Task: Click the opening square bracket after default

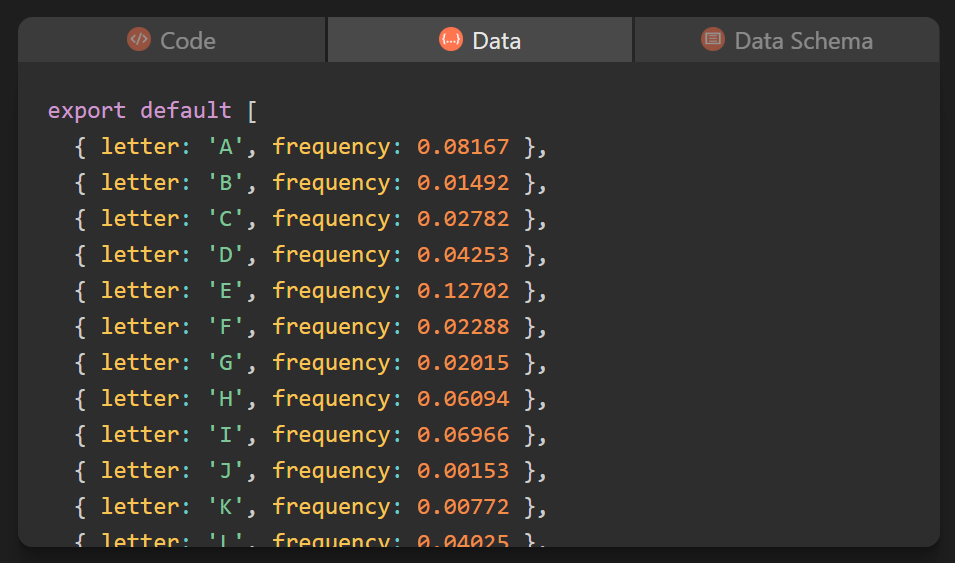Action: pos(252,112)
